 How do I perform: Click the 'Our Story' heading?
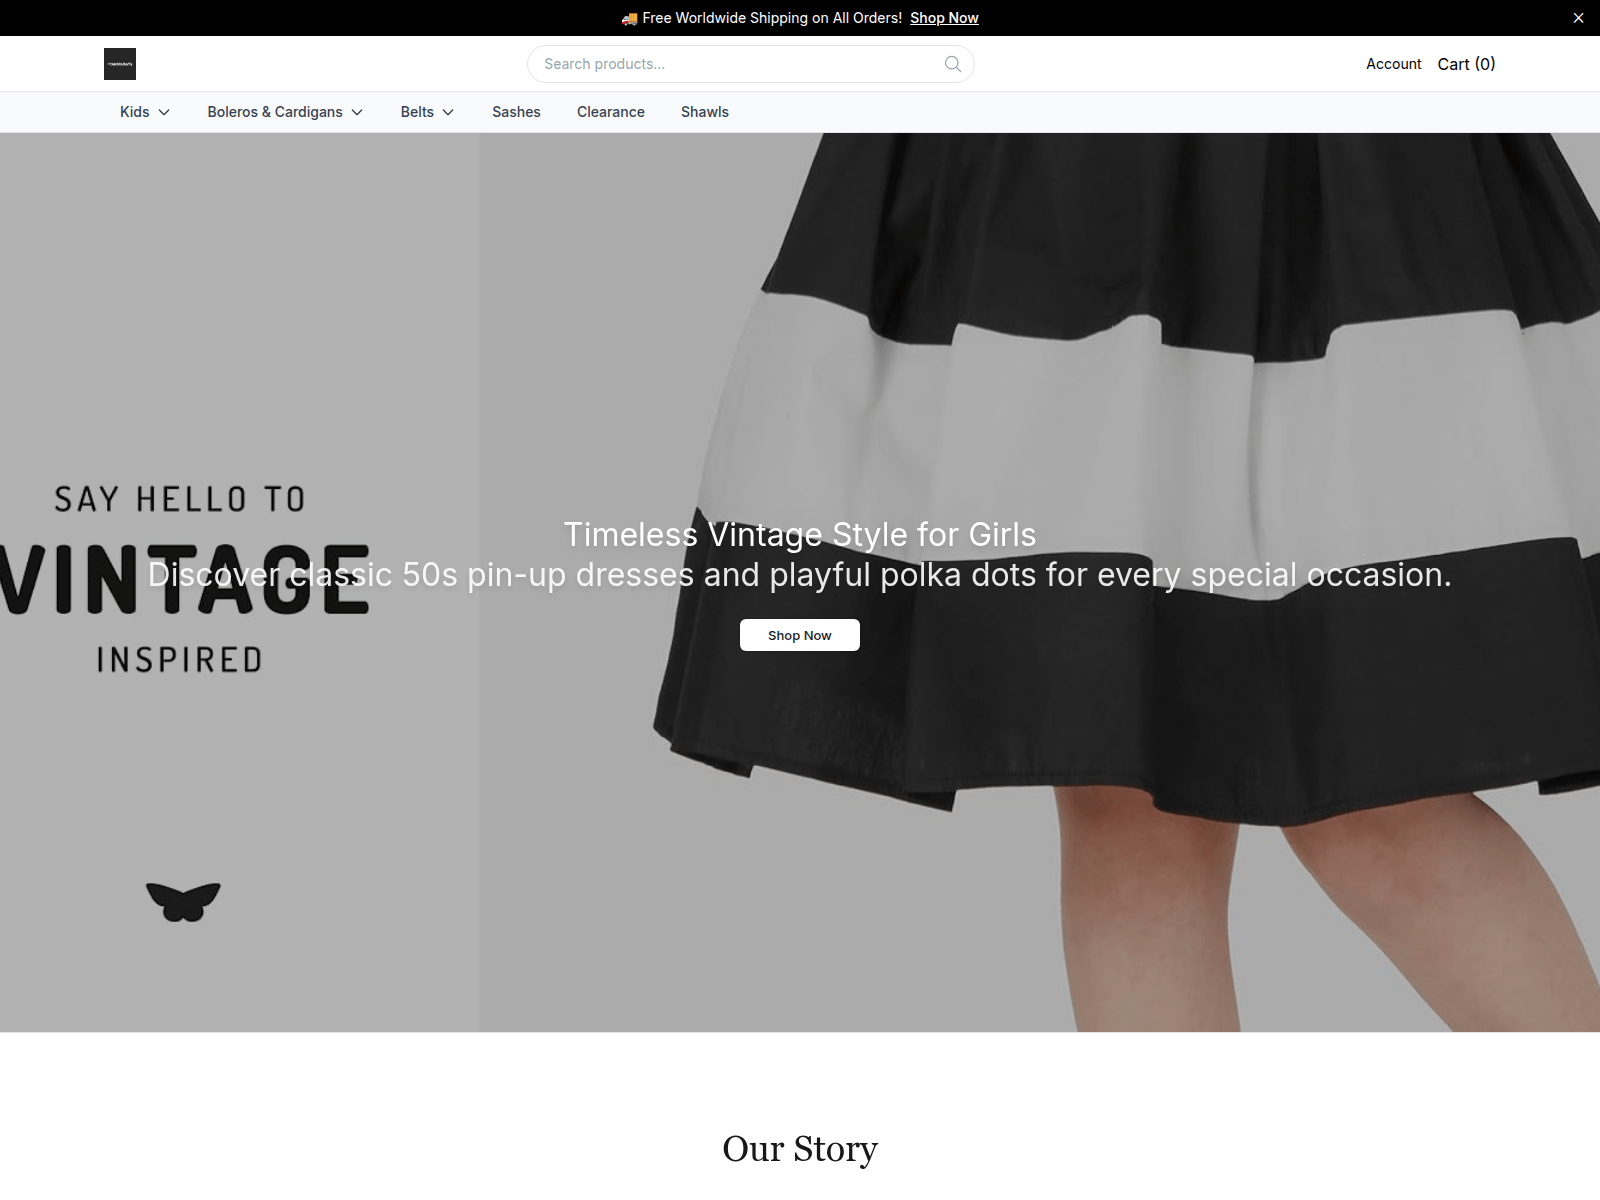800,1149
